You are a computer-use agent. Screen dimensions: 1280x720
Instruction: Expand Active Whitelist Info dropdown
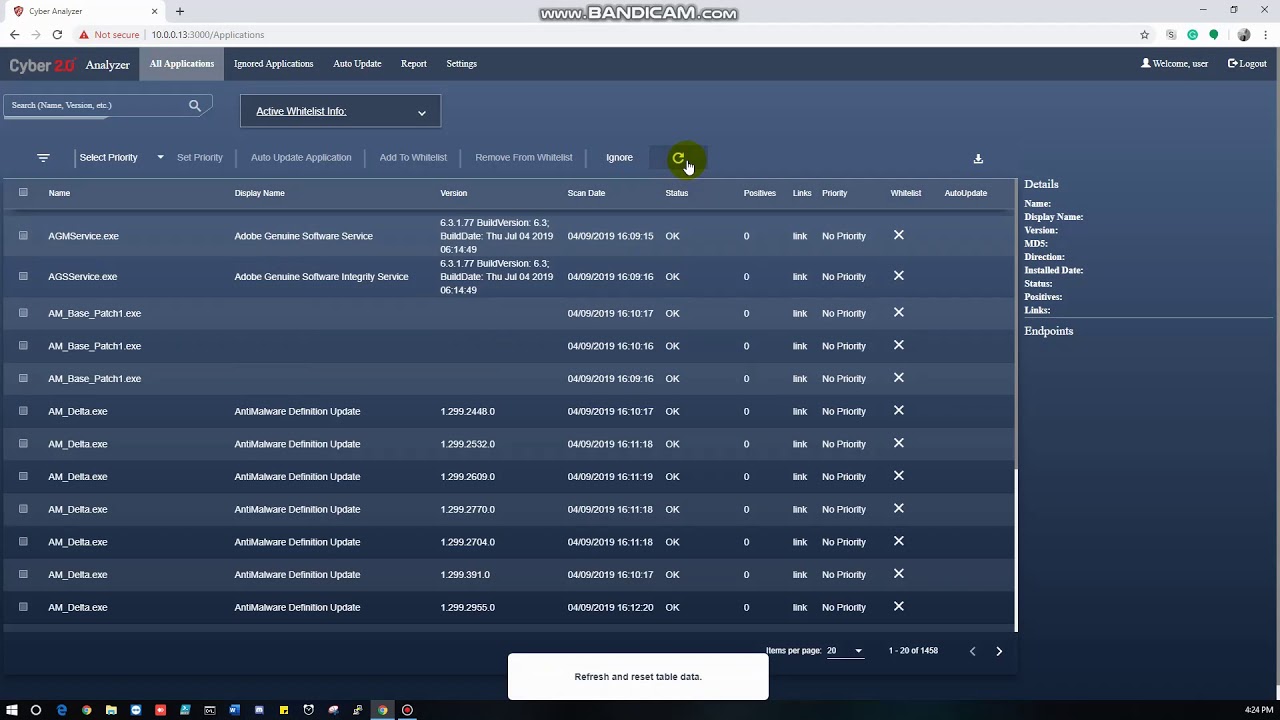[340, 111]
